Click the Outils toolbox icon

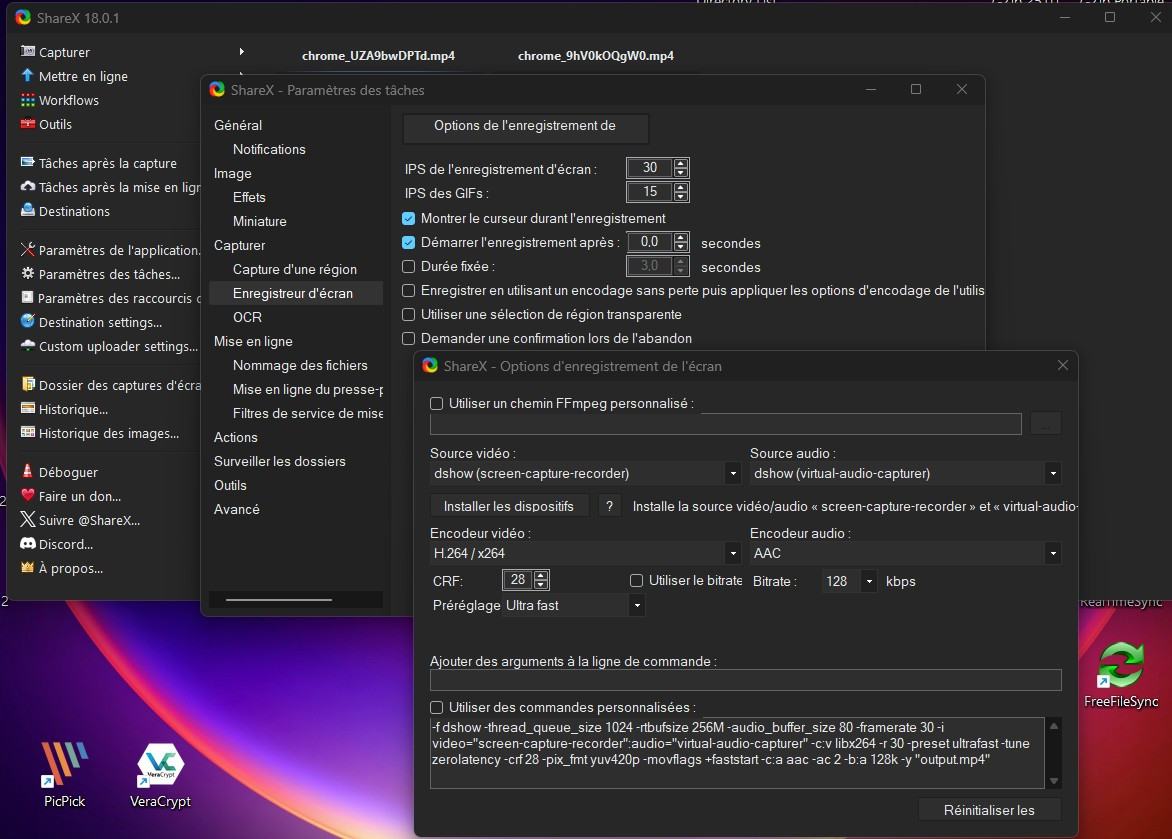point(28,123)
